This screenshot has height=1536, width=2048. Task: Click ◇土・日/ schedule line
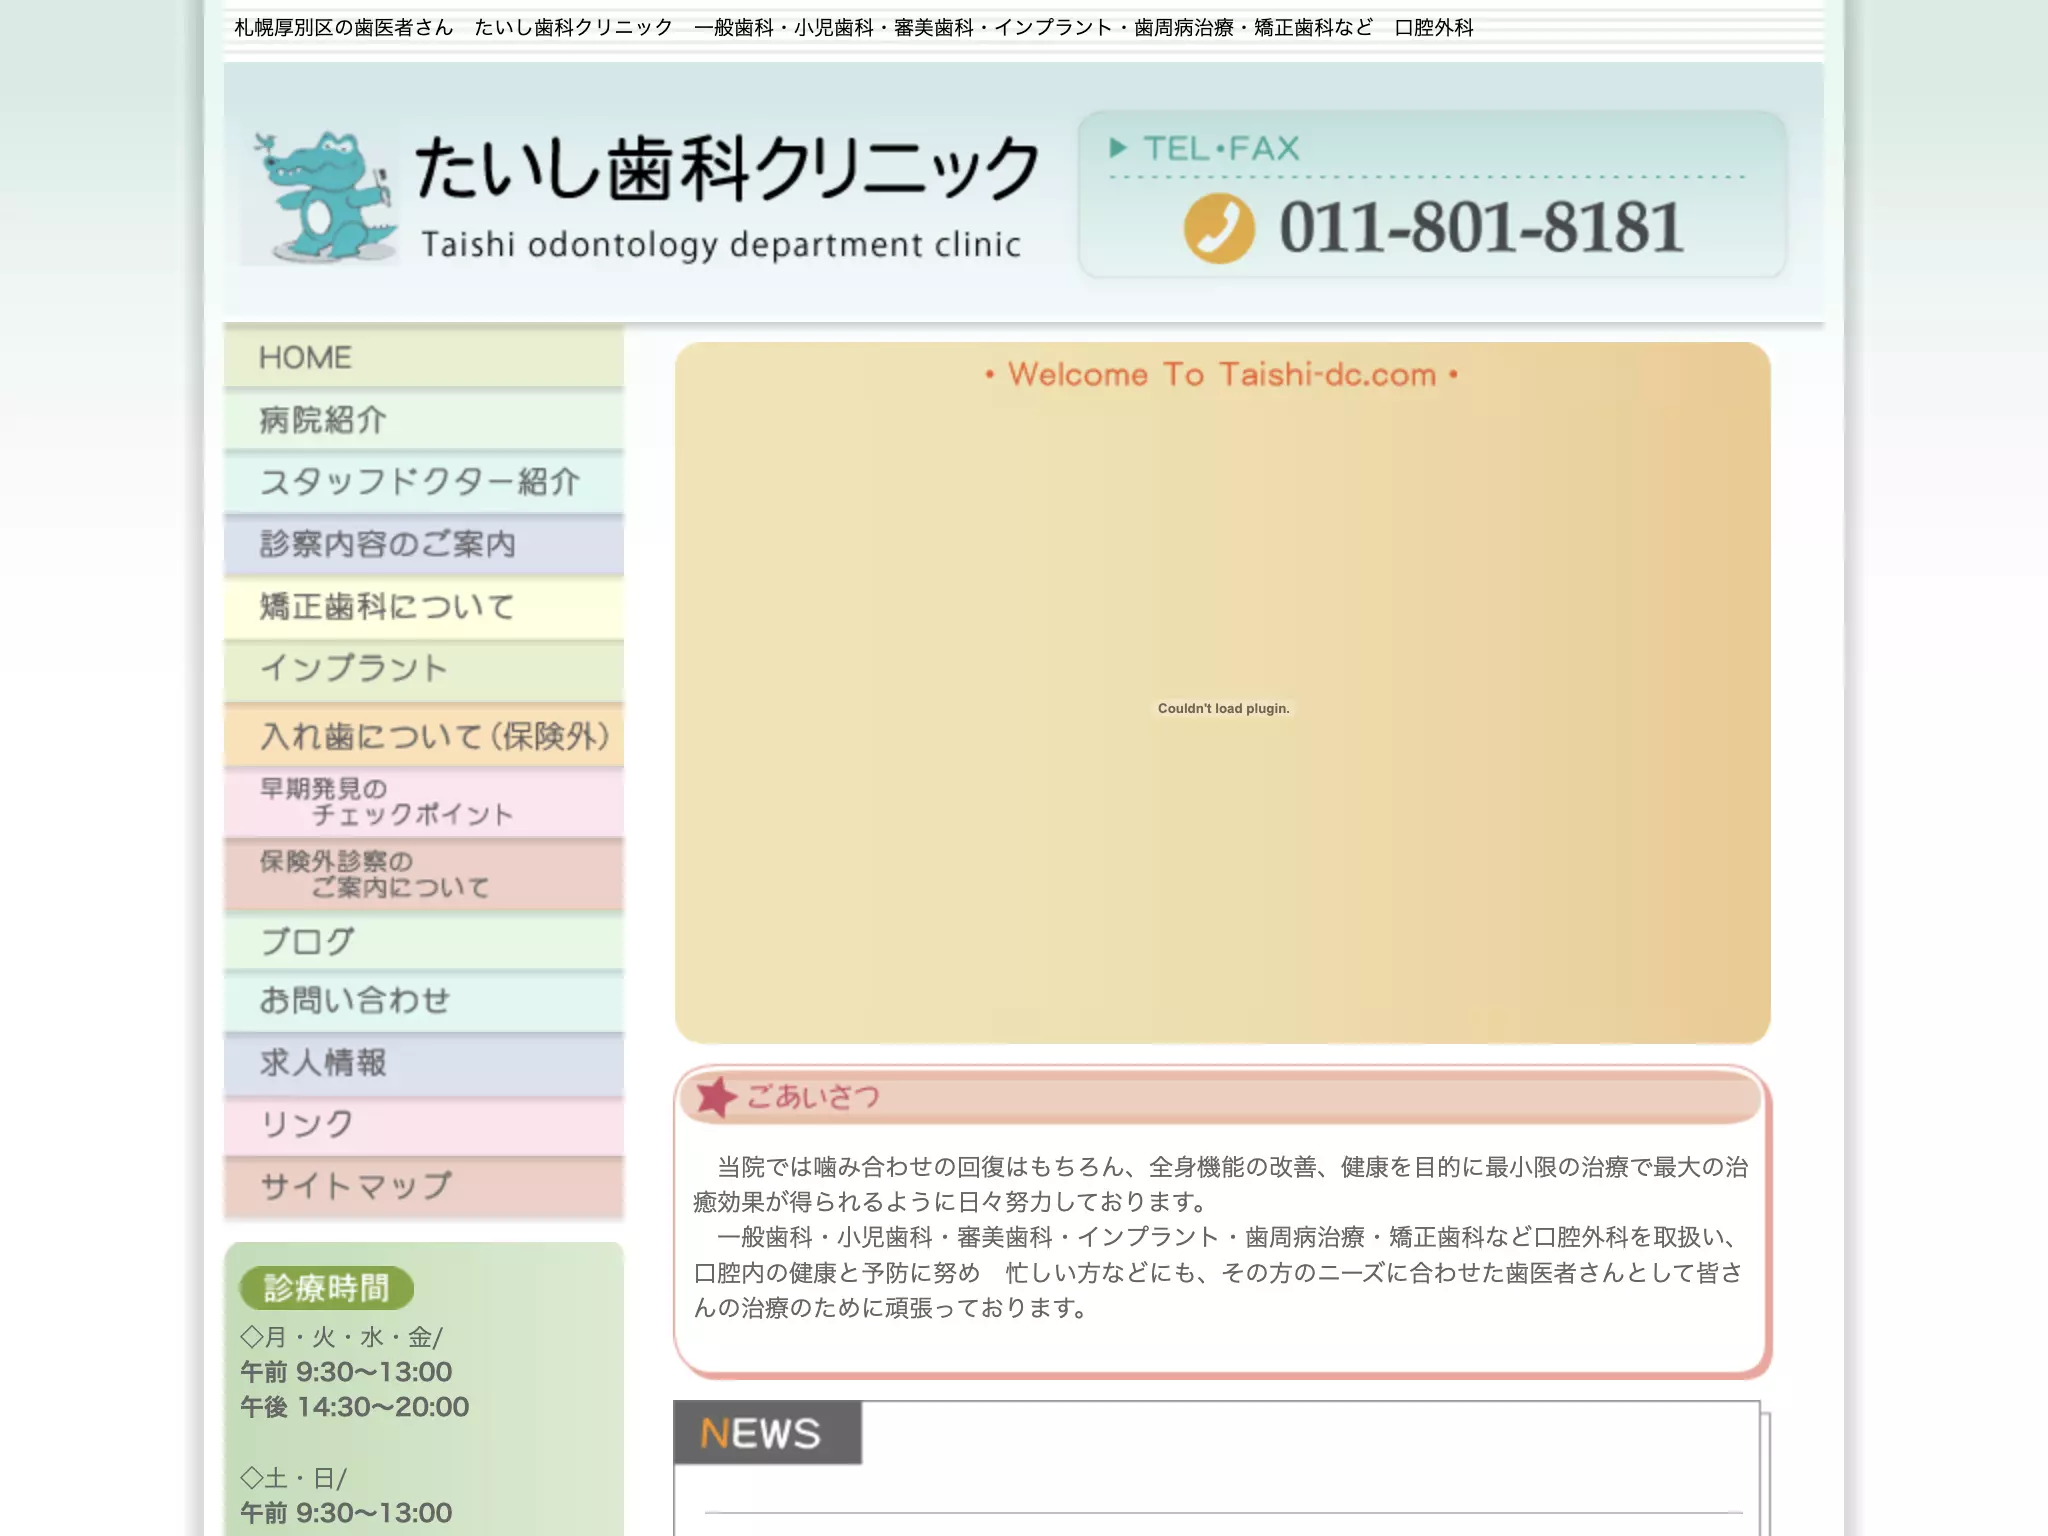coord(293,1478)
